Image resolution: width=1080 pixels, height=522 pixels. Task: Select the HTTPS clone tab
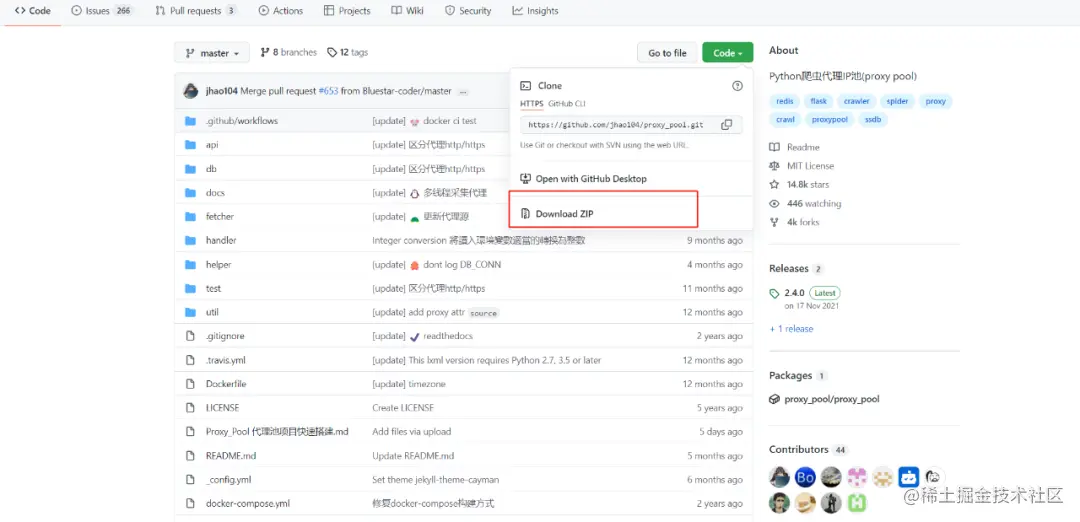coord(532,103)
